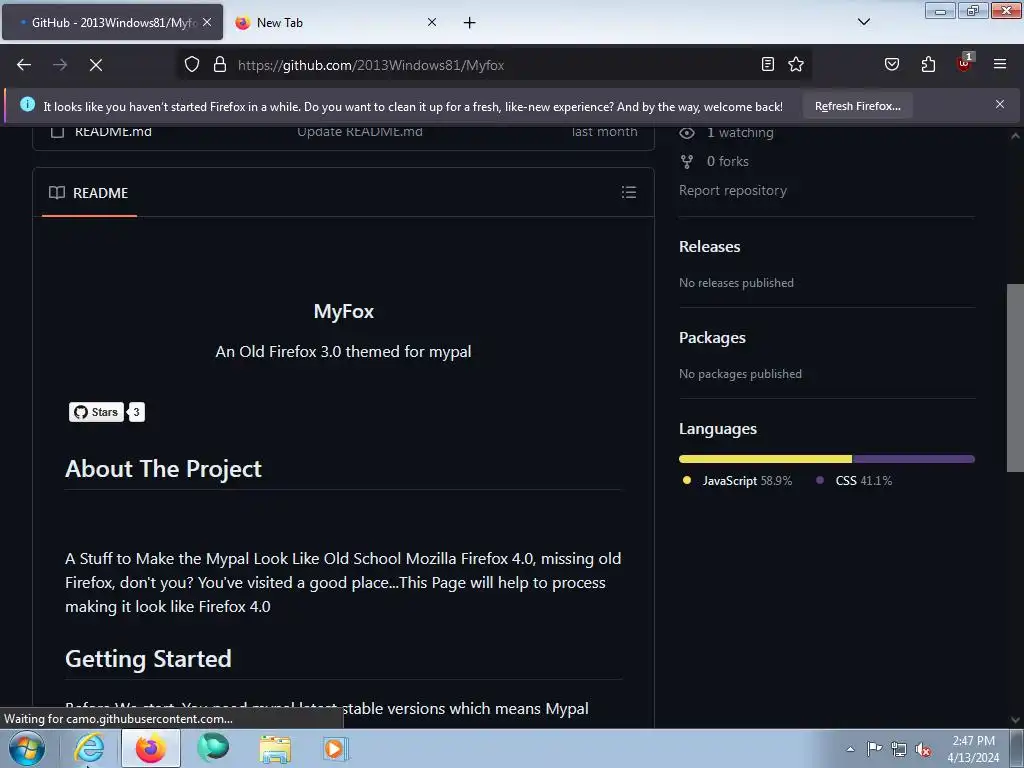Click the 'last month' commit date
Image resolution: width=1024 pixels, height=768 pixels.
point(605,131)
